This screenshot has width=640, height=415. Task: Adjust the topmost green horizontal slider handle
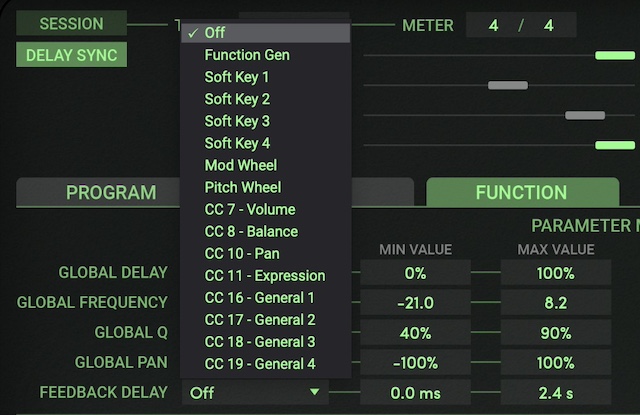(615, 55)
